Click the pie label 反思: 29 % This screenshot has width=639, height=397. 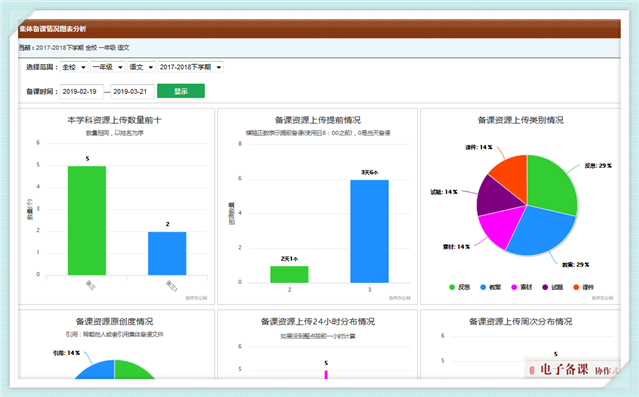pyautogui.click(x=598, y=166)
